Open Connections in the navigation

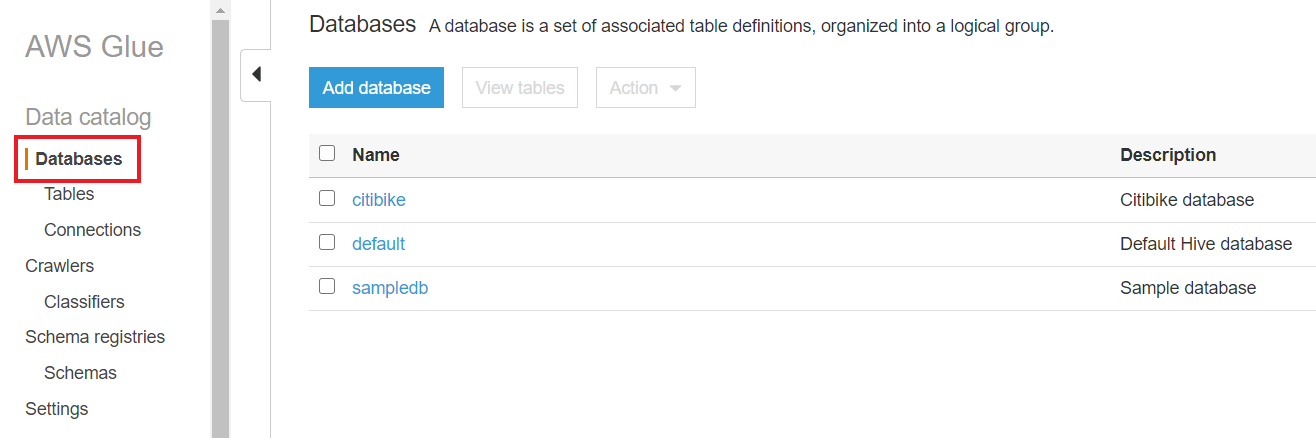tap(92, 230)
